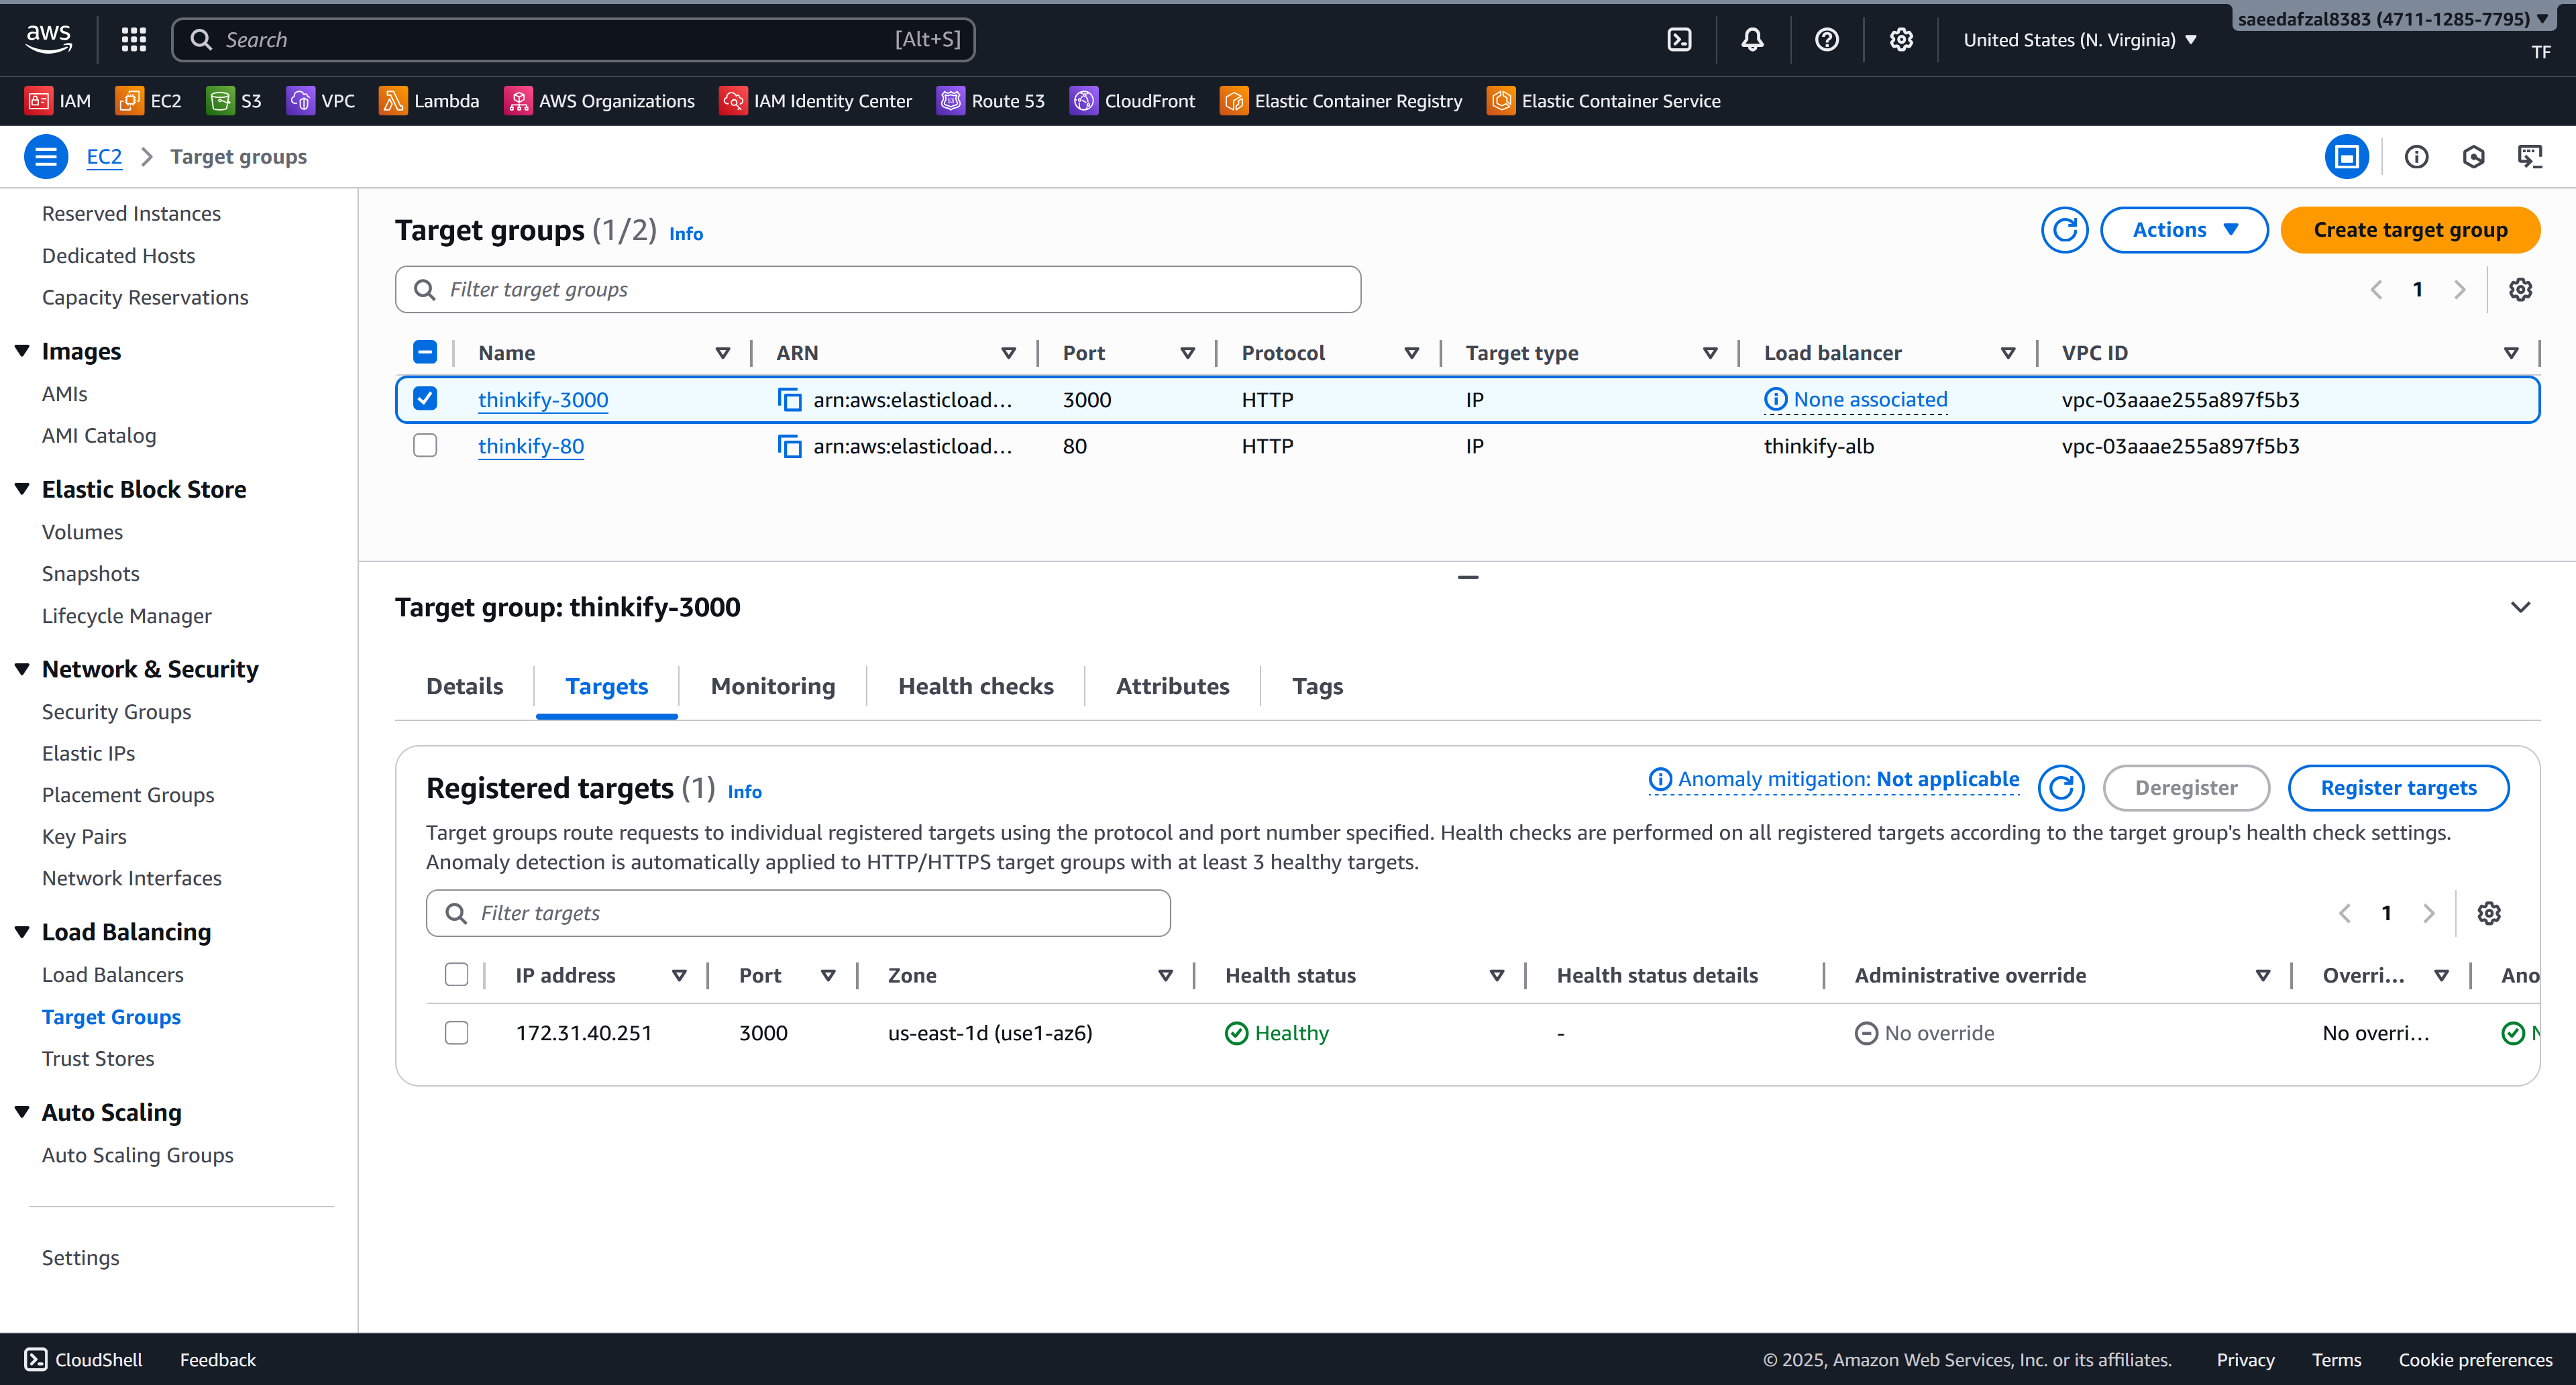Switch to the Monitoring tab

click(772, 686)
